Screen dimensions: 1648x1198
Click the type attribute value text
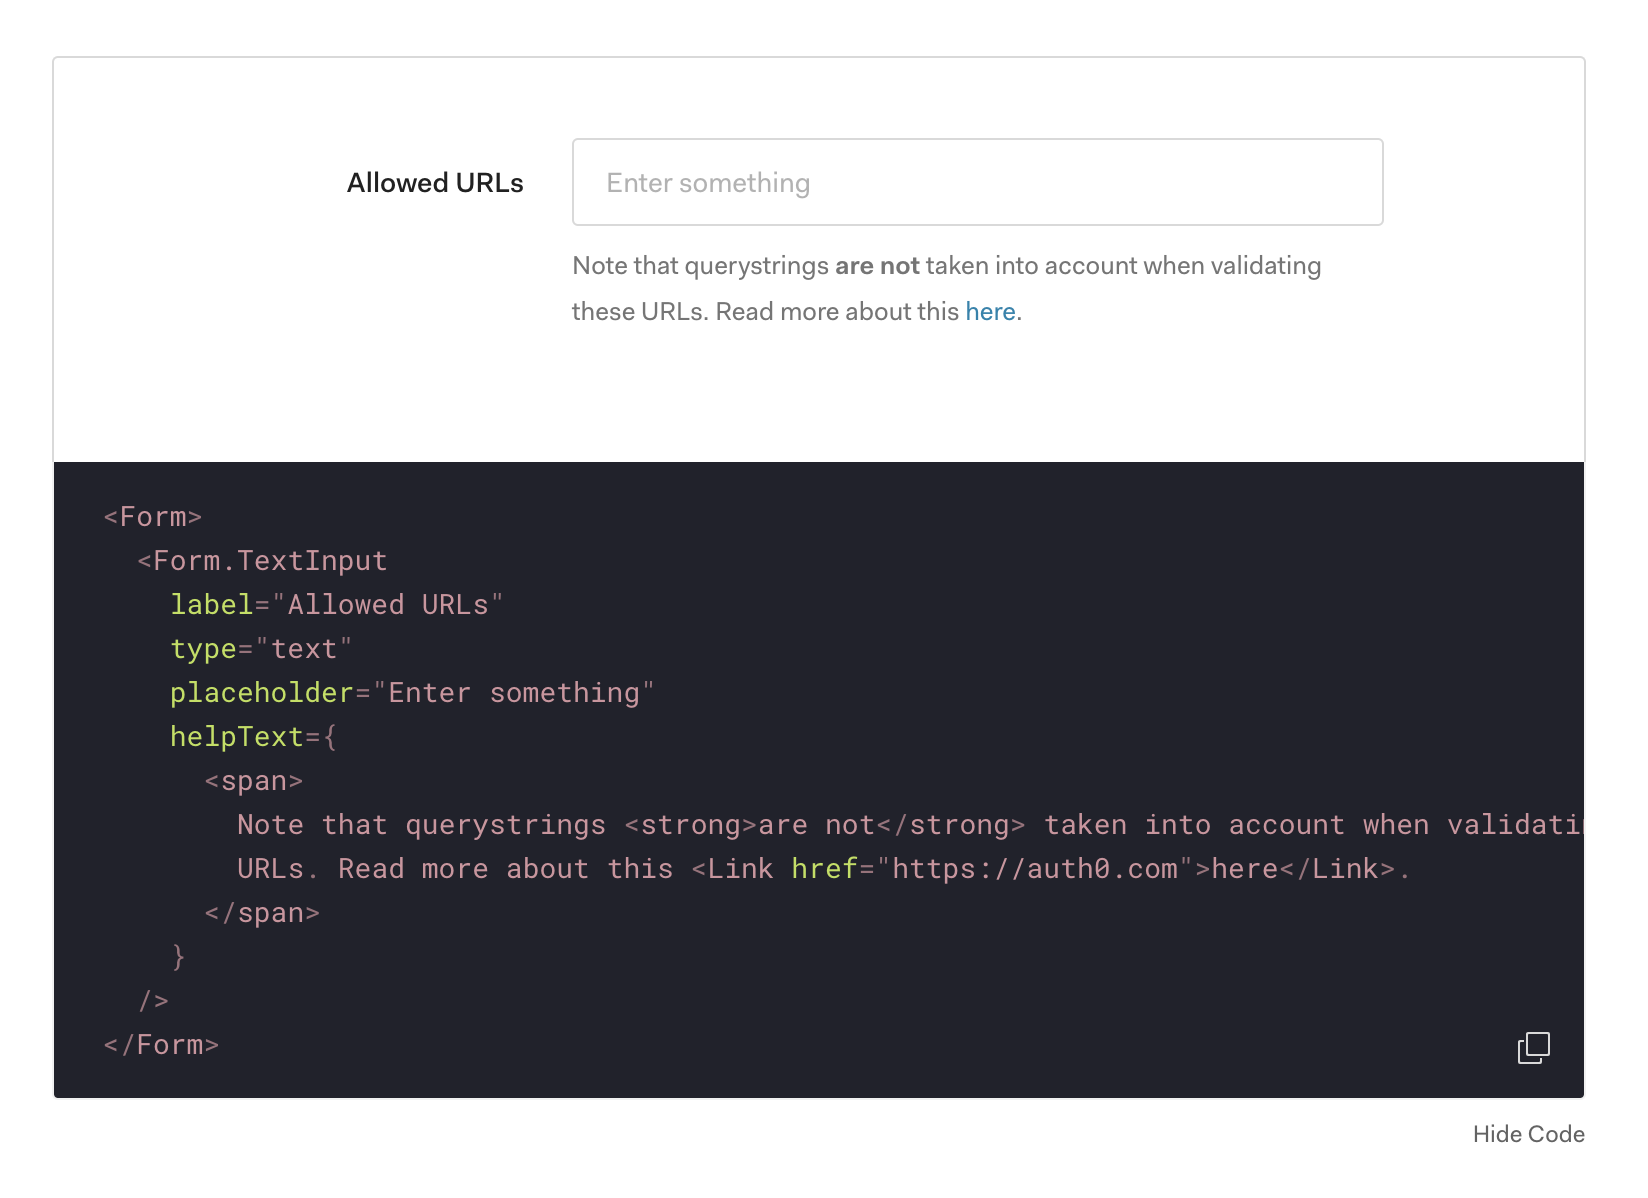[x=306, y=648]
